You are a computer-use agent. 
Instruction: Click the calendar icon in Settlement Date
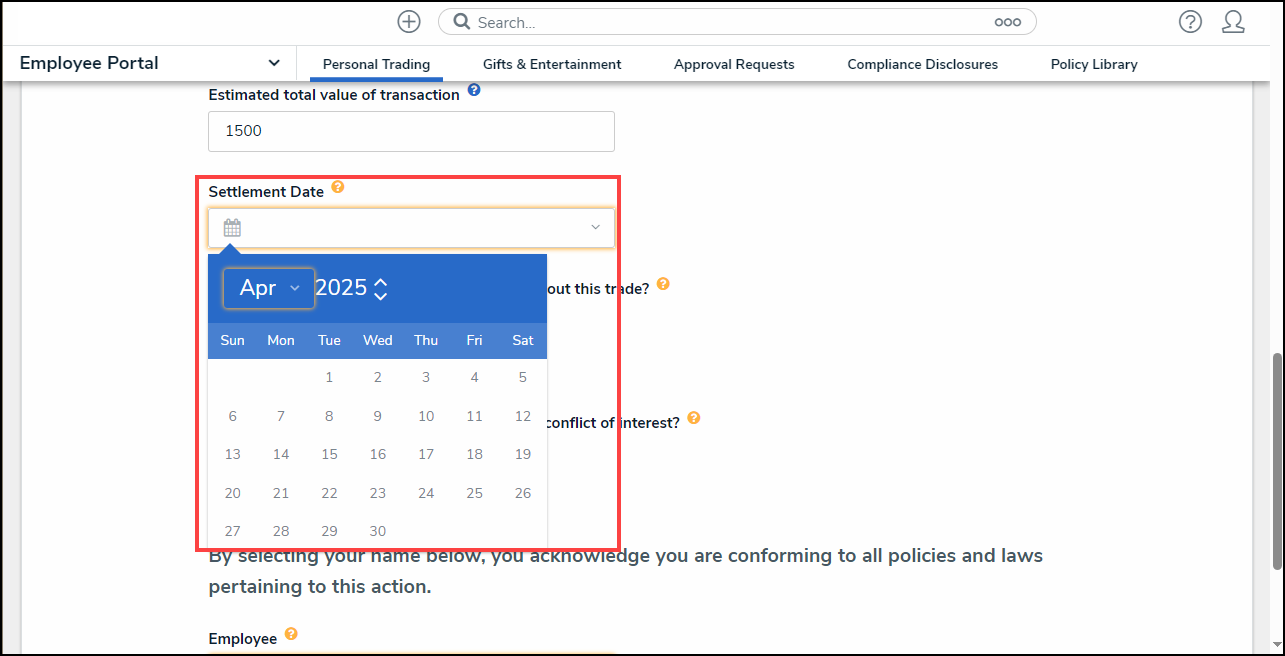pyautogui.click(x=232, y=228)
